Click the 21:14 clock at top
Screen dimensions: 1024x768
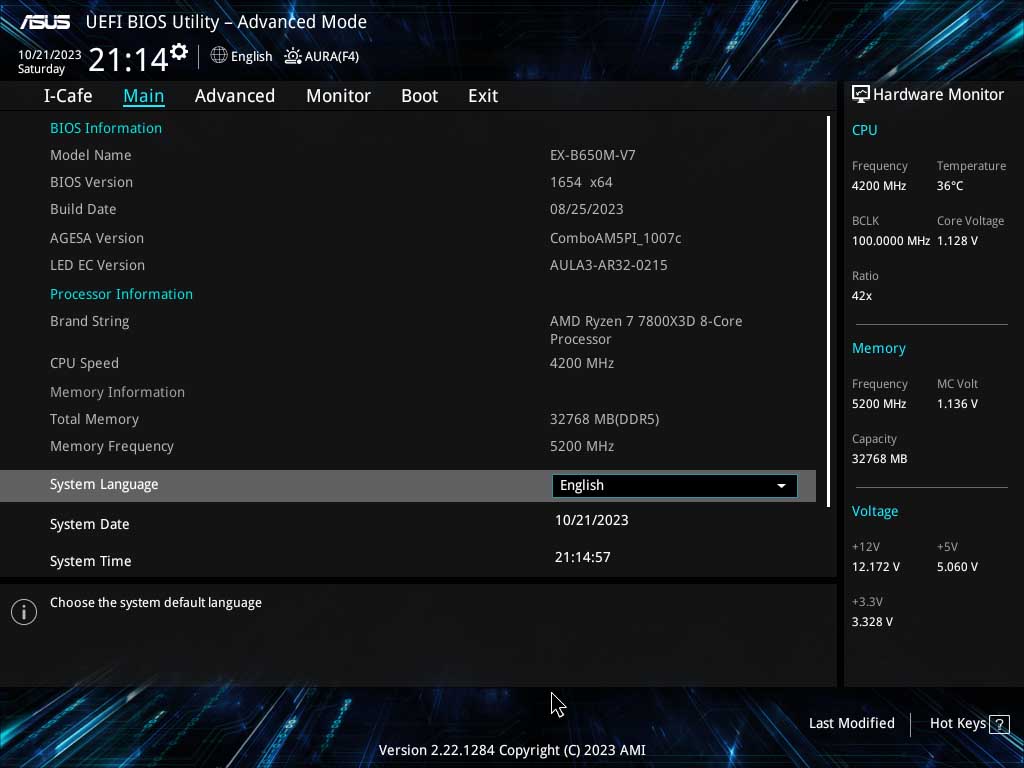[128, 59]
